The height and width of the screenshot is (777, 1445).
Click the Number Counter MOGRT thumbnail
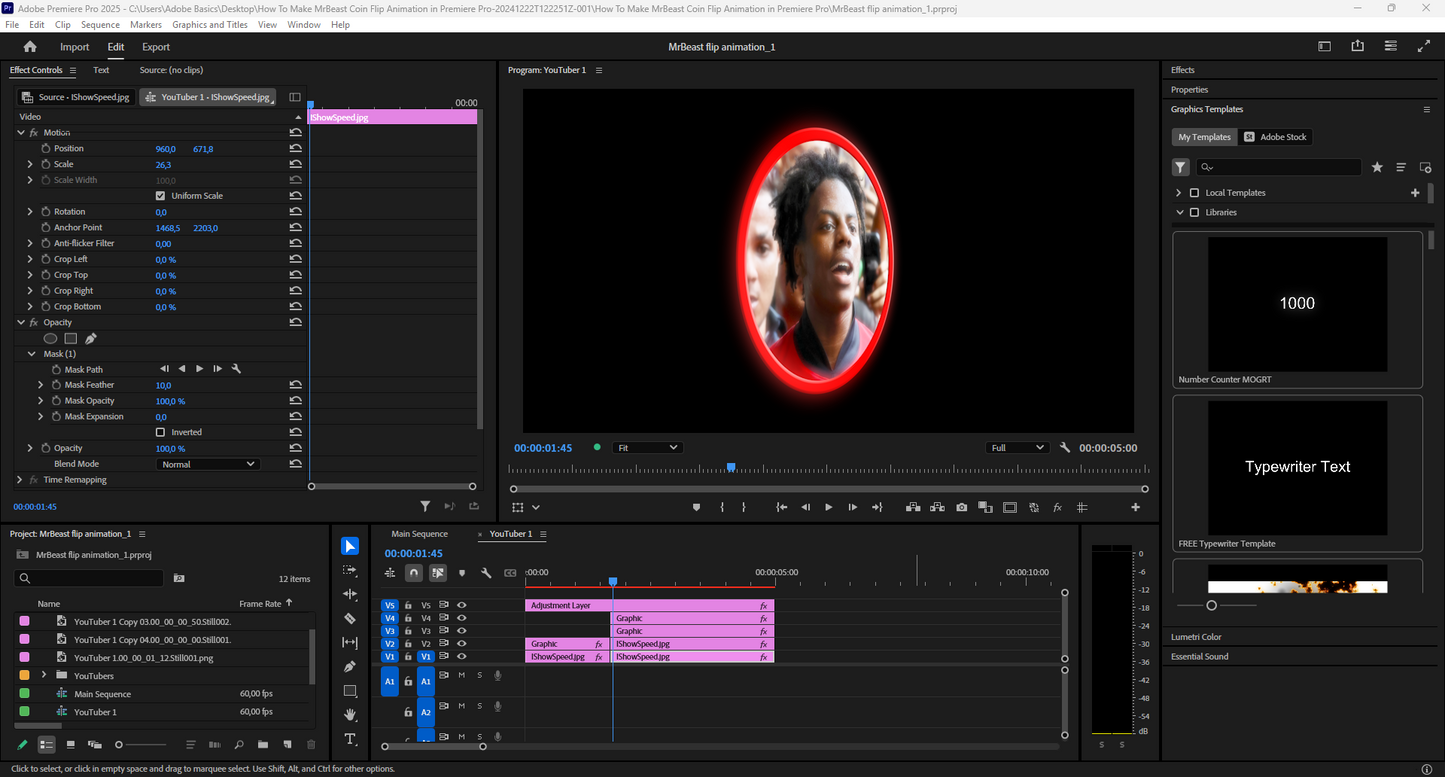(1297, 304)
